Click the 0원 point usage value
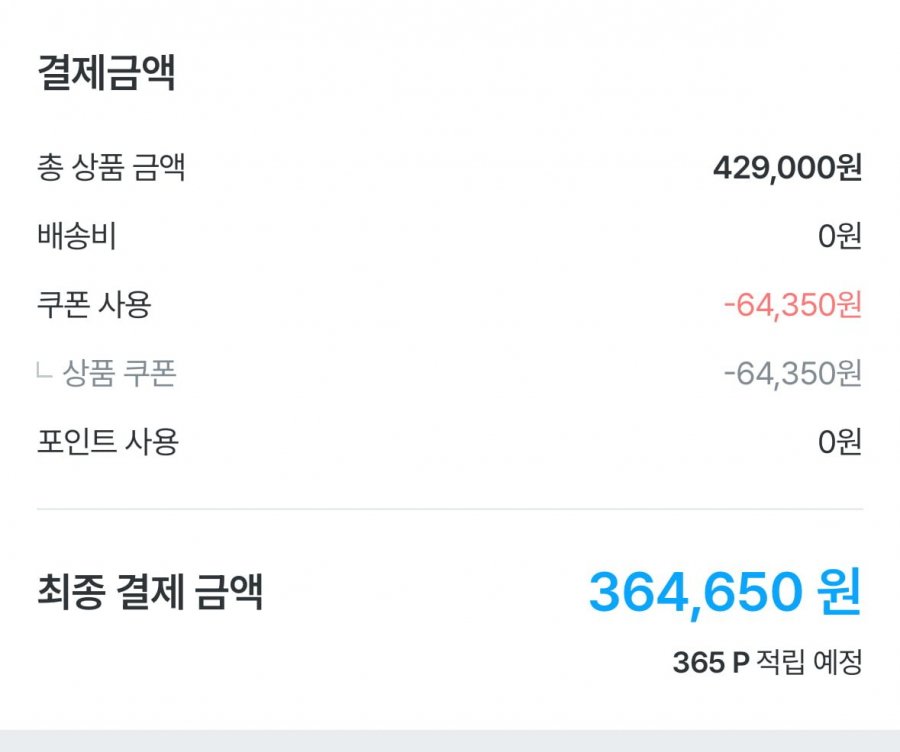This screenshot has width=900, height=752. 839,441
